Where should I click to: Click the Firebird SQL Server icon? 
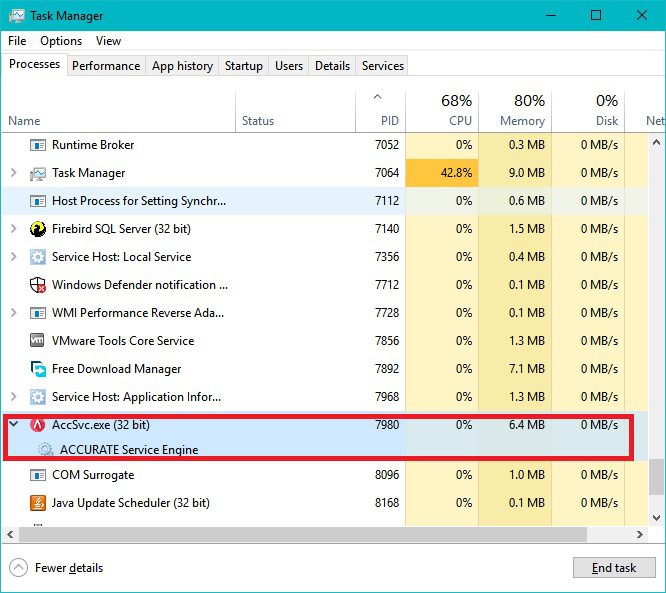tap(38, 229)
